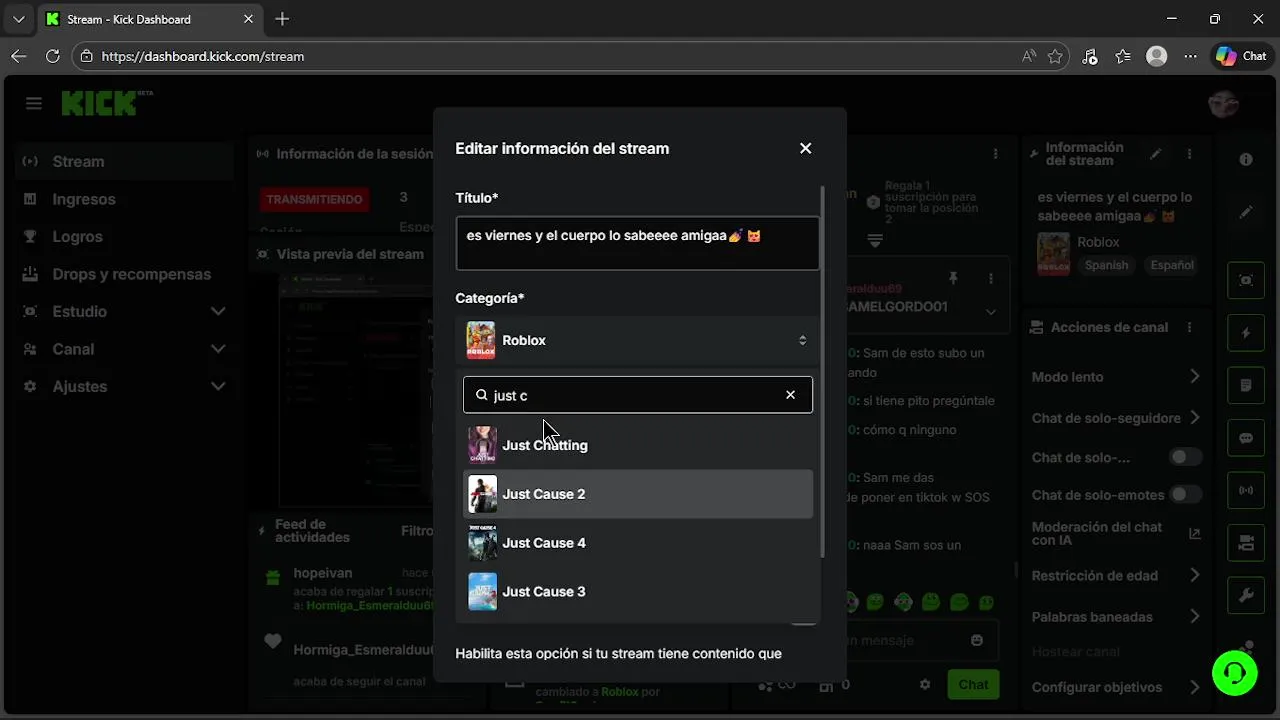Click the TRANSMITIENDO status badge
The image size is (1280, 720).
314,199
